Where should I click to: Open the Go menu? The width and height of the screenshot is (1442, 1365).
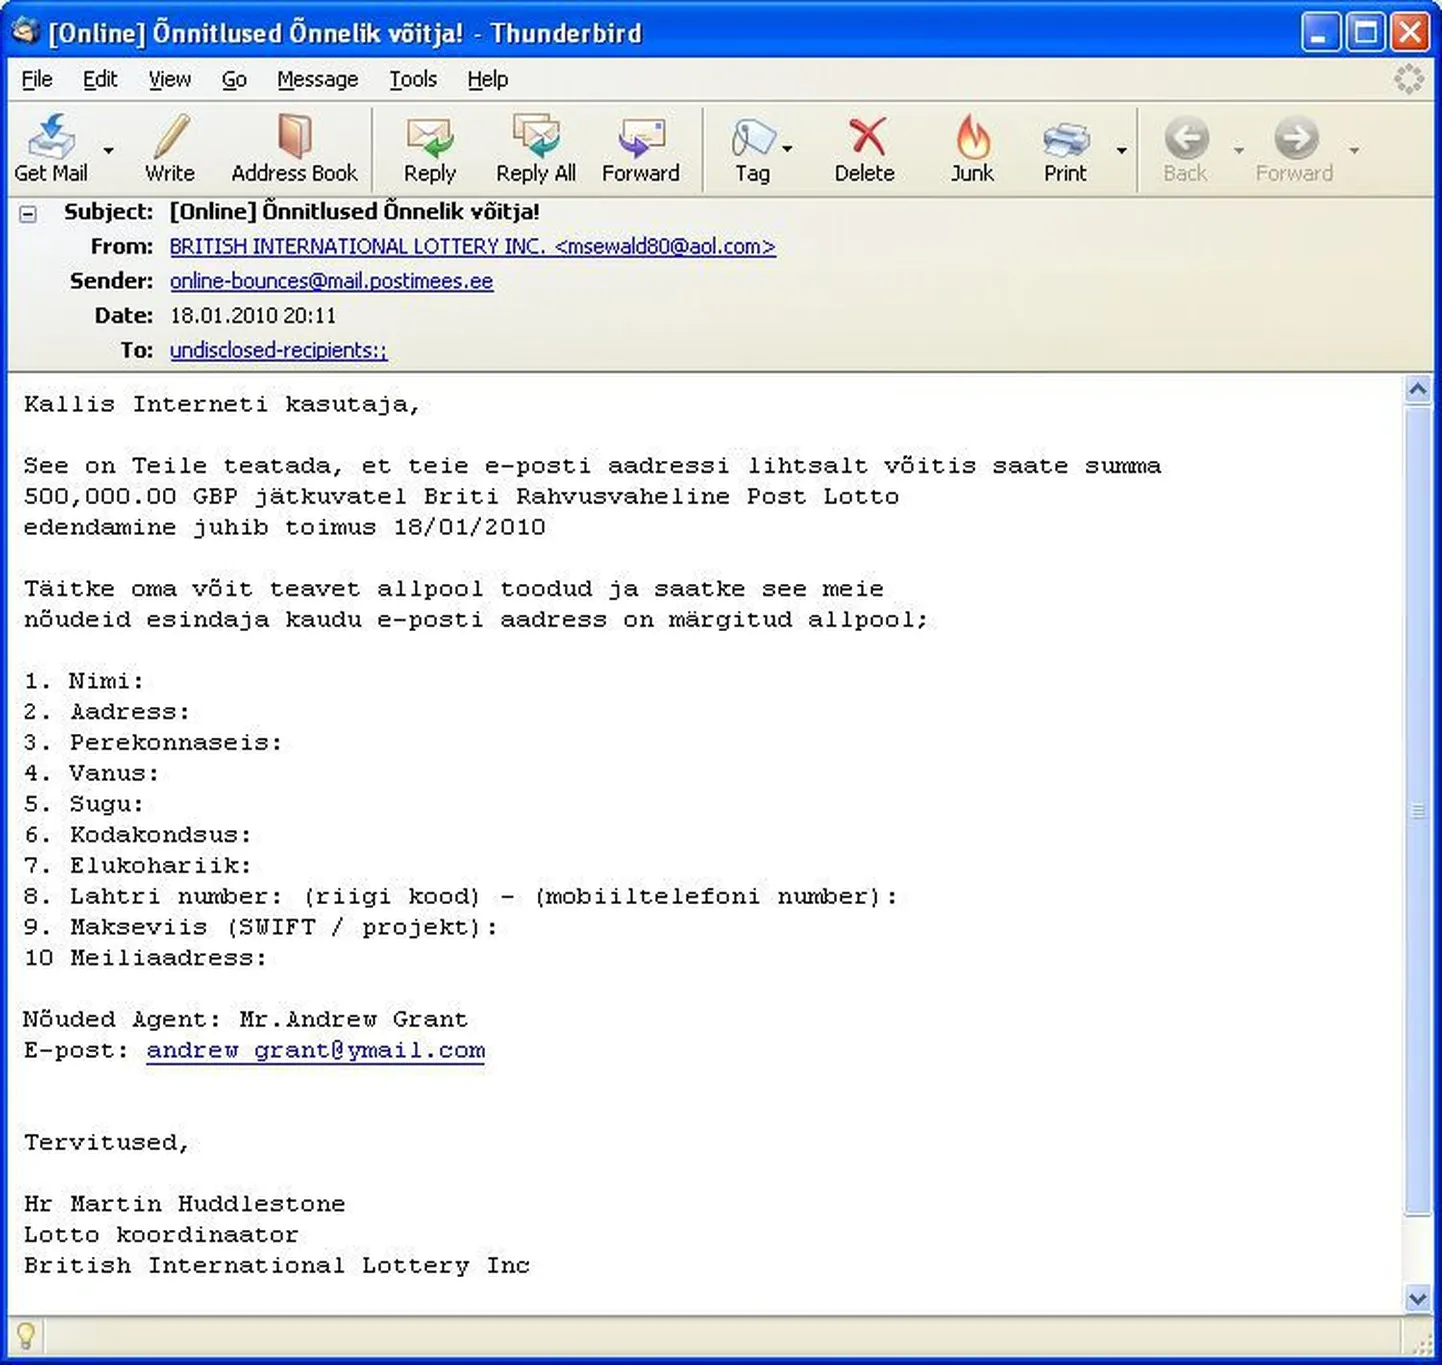point(234,79)
